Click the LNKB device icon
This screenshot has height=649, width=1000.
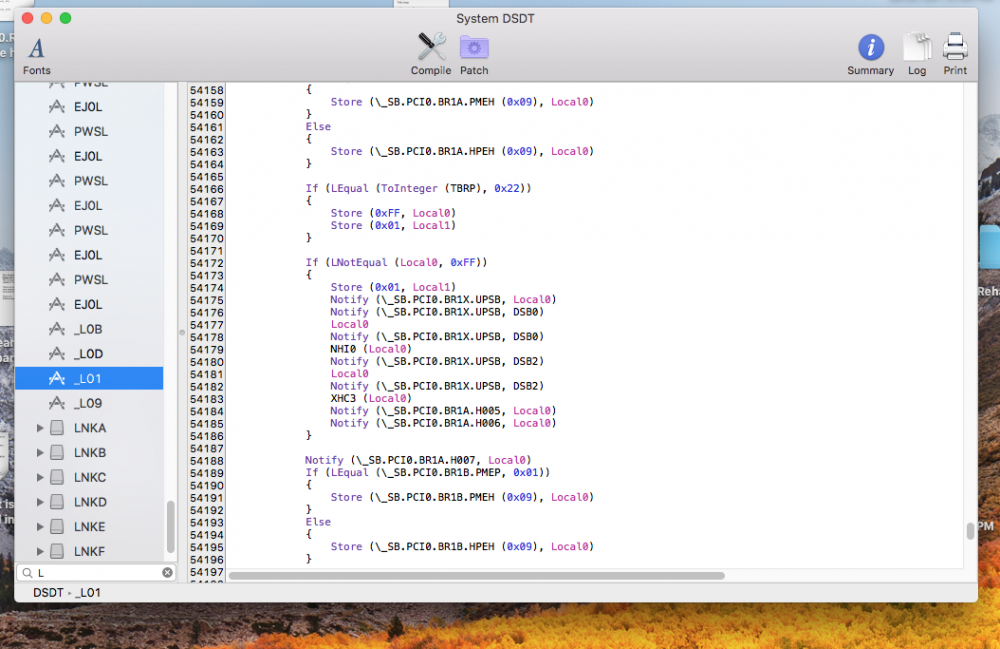[x=57, y=453]
